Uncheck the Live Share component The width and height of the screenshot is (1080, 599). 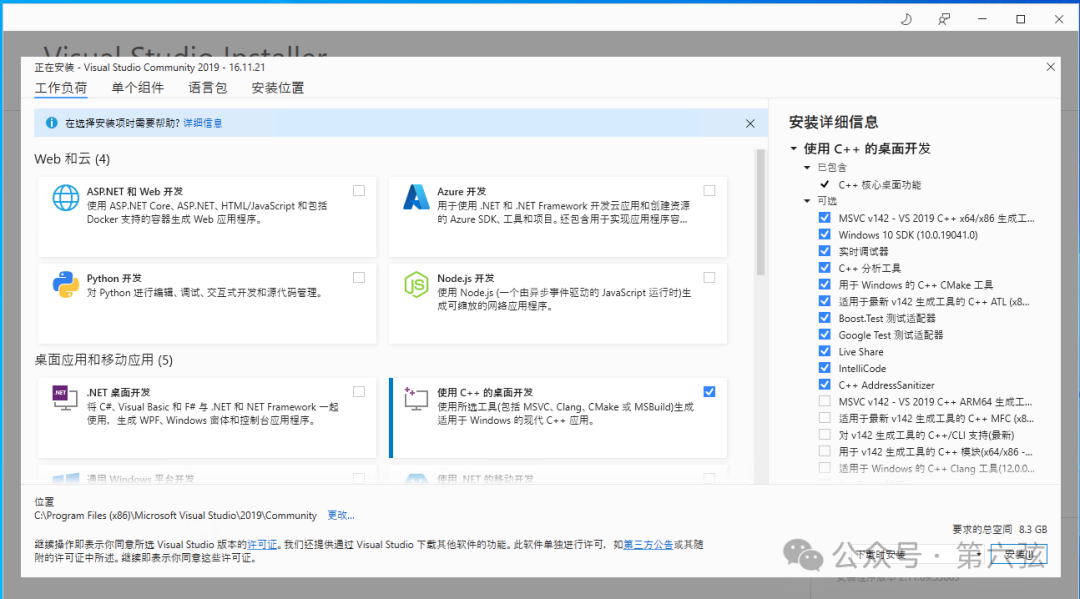(824, 351)
